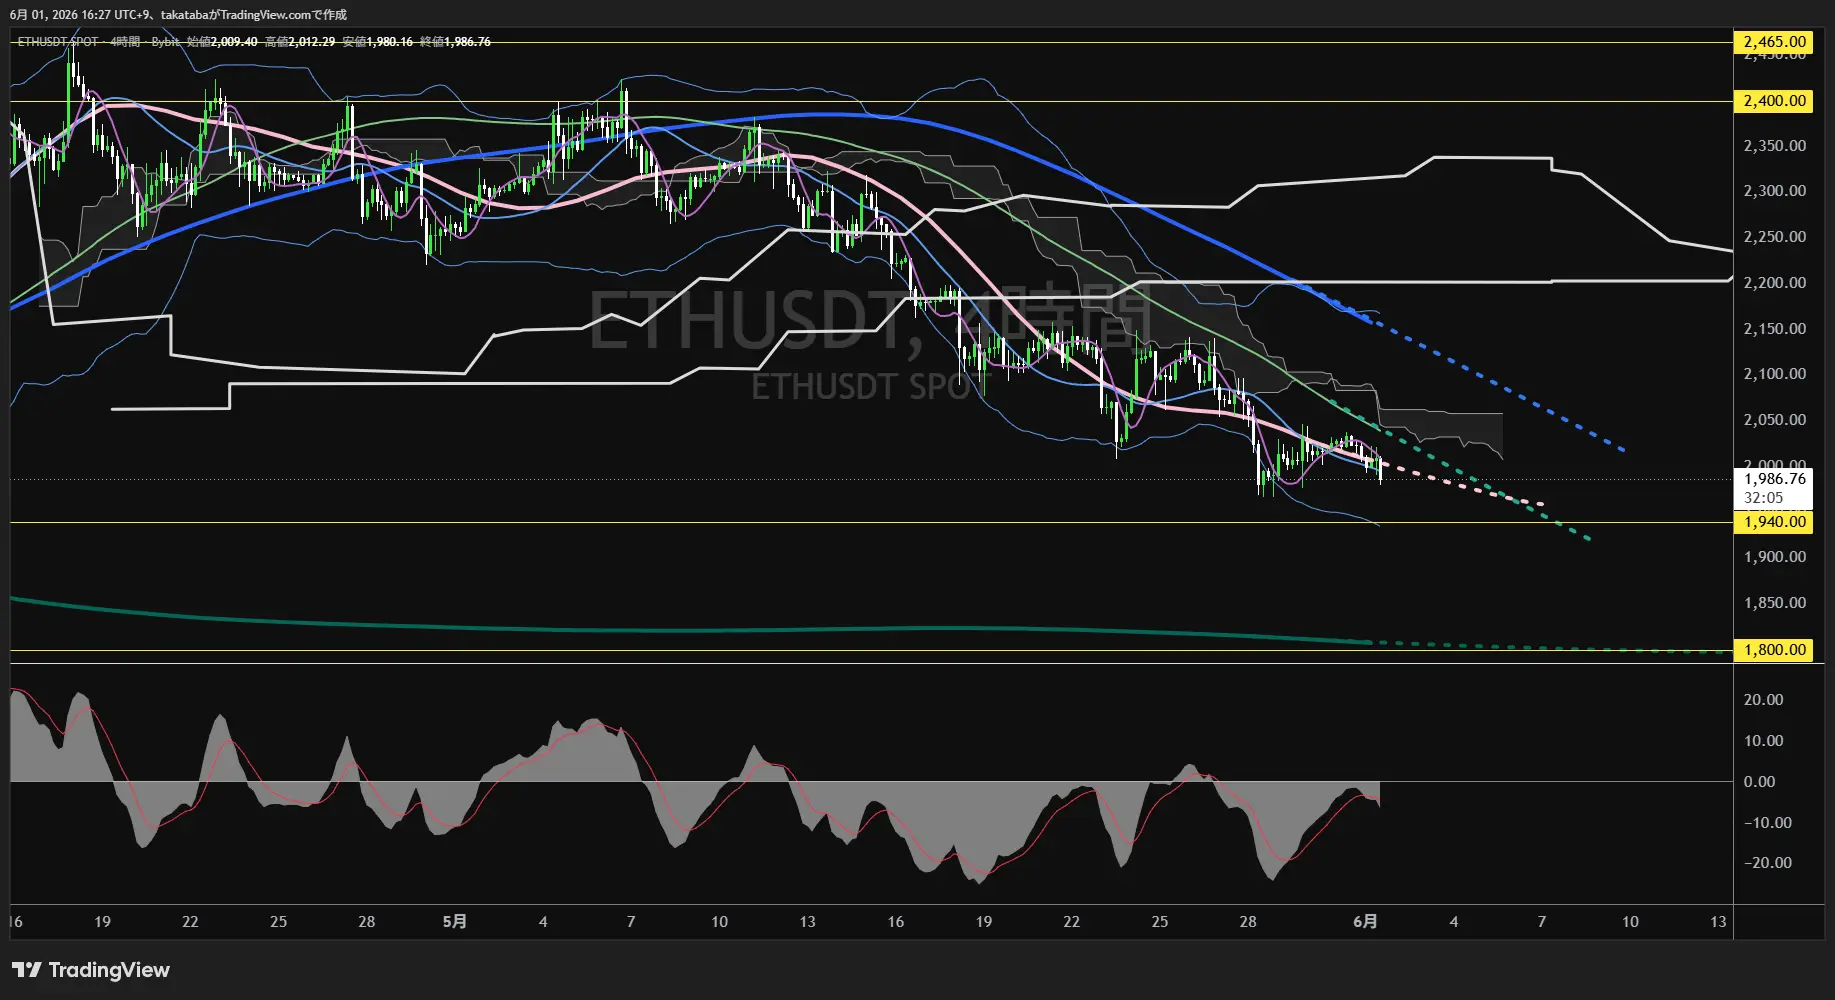
Task: Click the ETHUSDT SPOT symbol name in the chart legend
Action: 58,42
